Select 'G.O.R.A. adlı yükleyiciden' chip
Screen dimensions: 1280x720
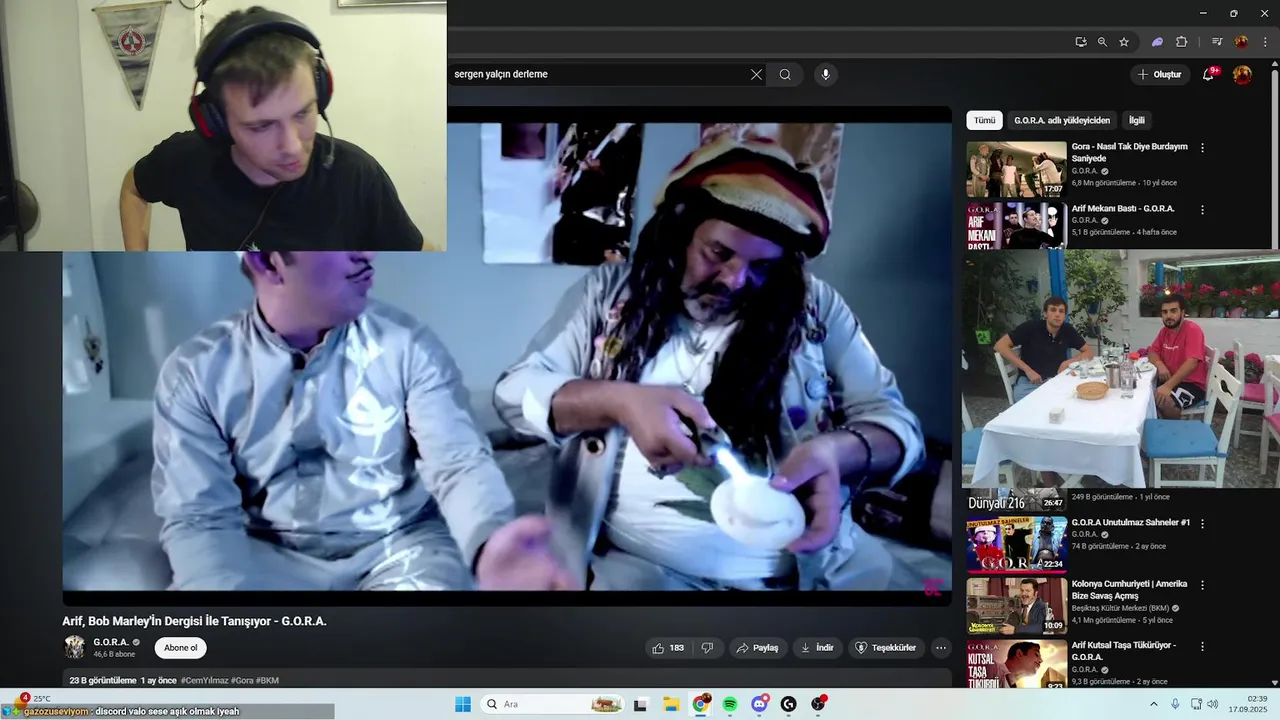[1062, 120]
